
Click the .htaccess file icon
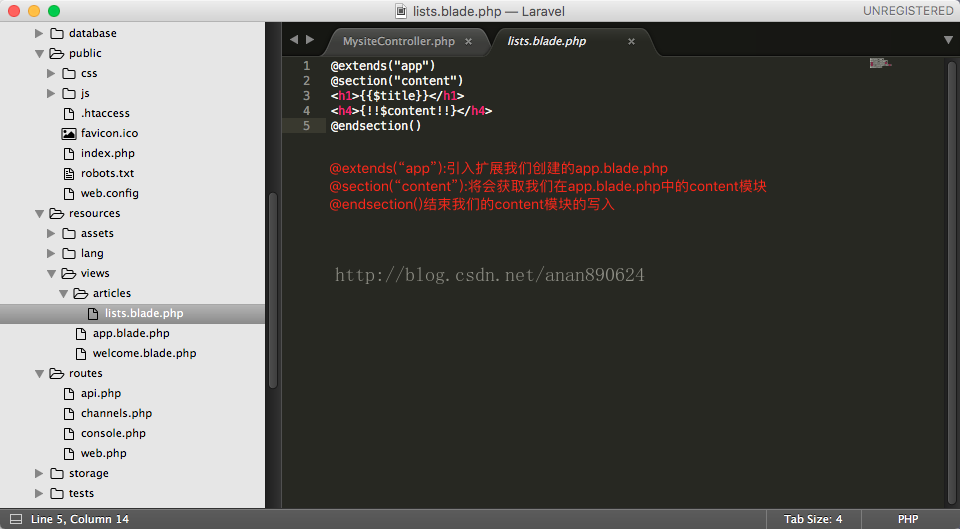coord(69,113)
